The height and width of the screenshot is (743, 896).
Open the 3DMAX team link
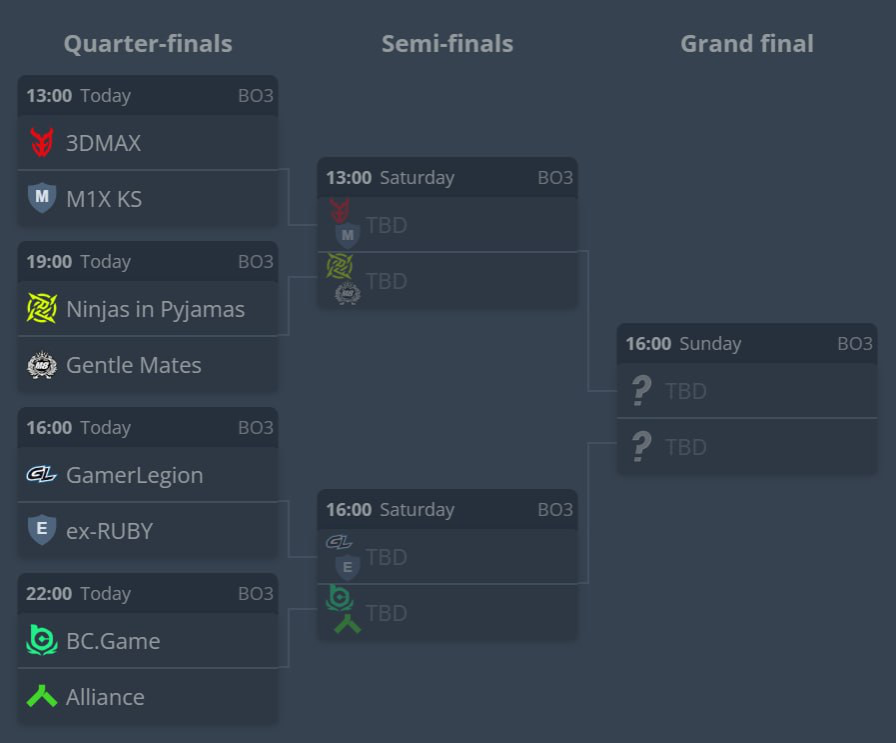click(x=103, y=143)
